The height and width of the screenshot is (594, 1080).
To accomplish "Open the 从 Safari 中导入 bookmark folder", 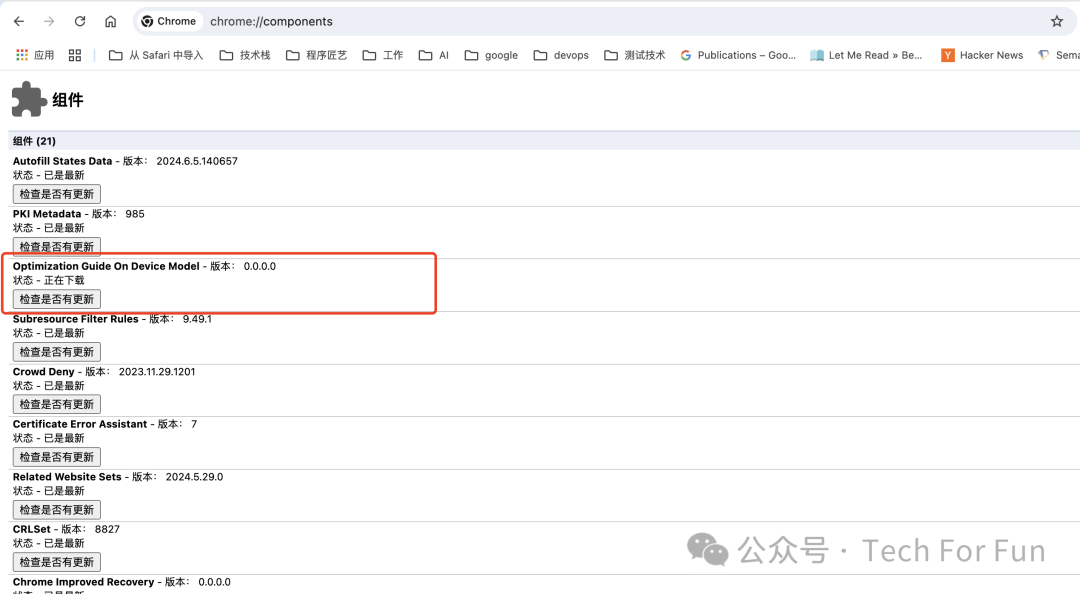I will tap(156, 55).
